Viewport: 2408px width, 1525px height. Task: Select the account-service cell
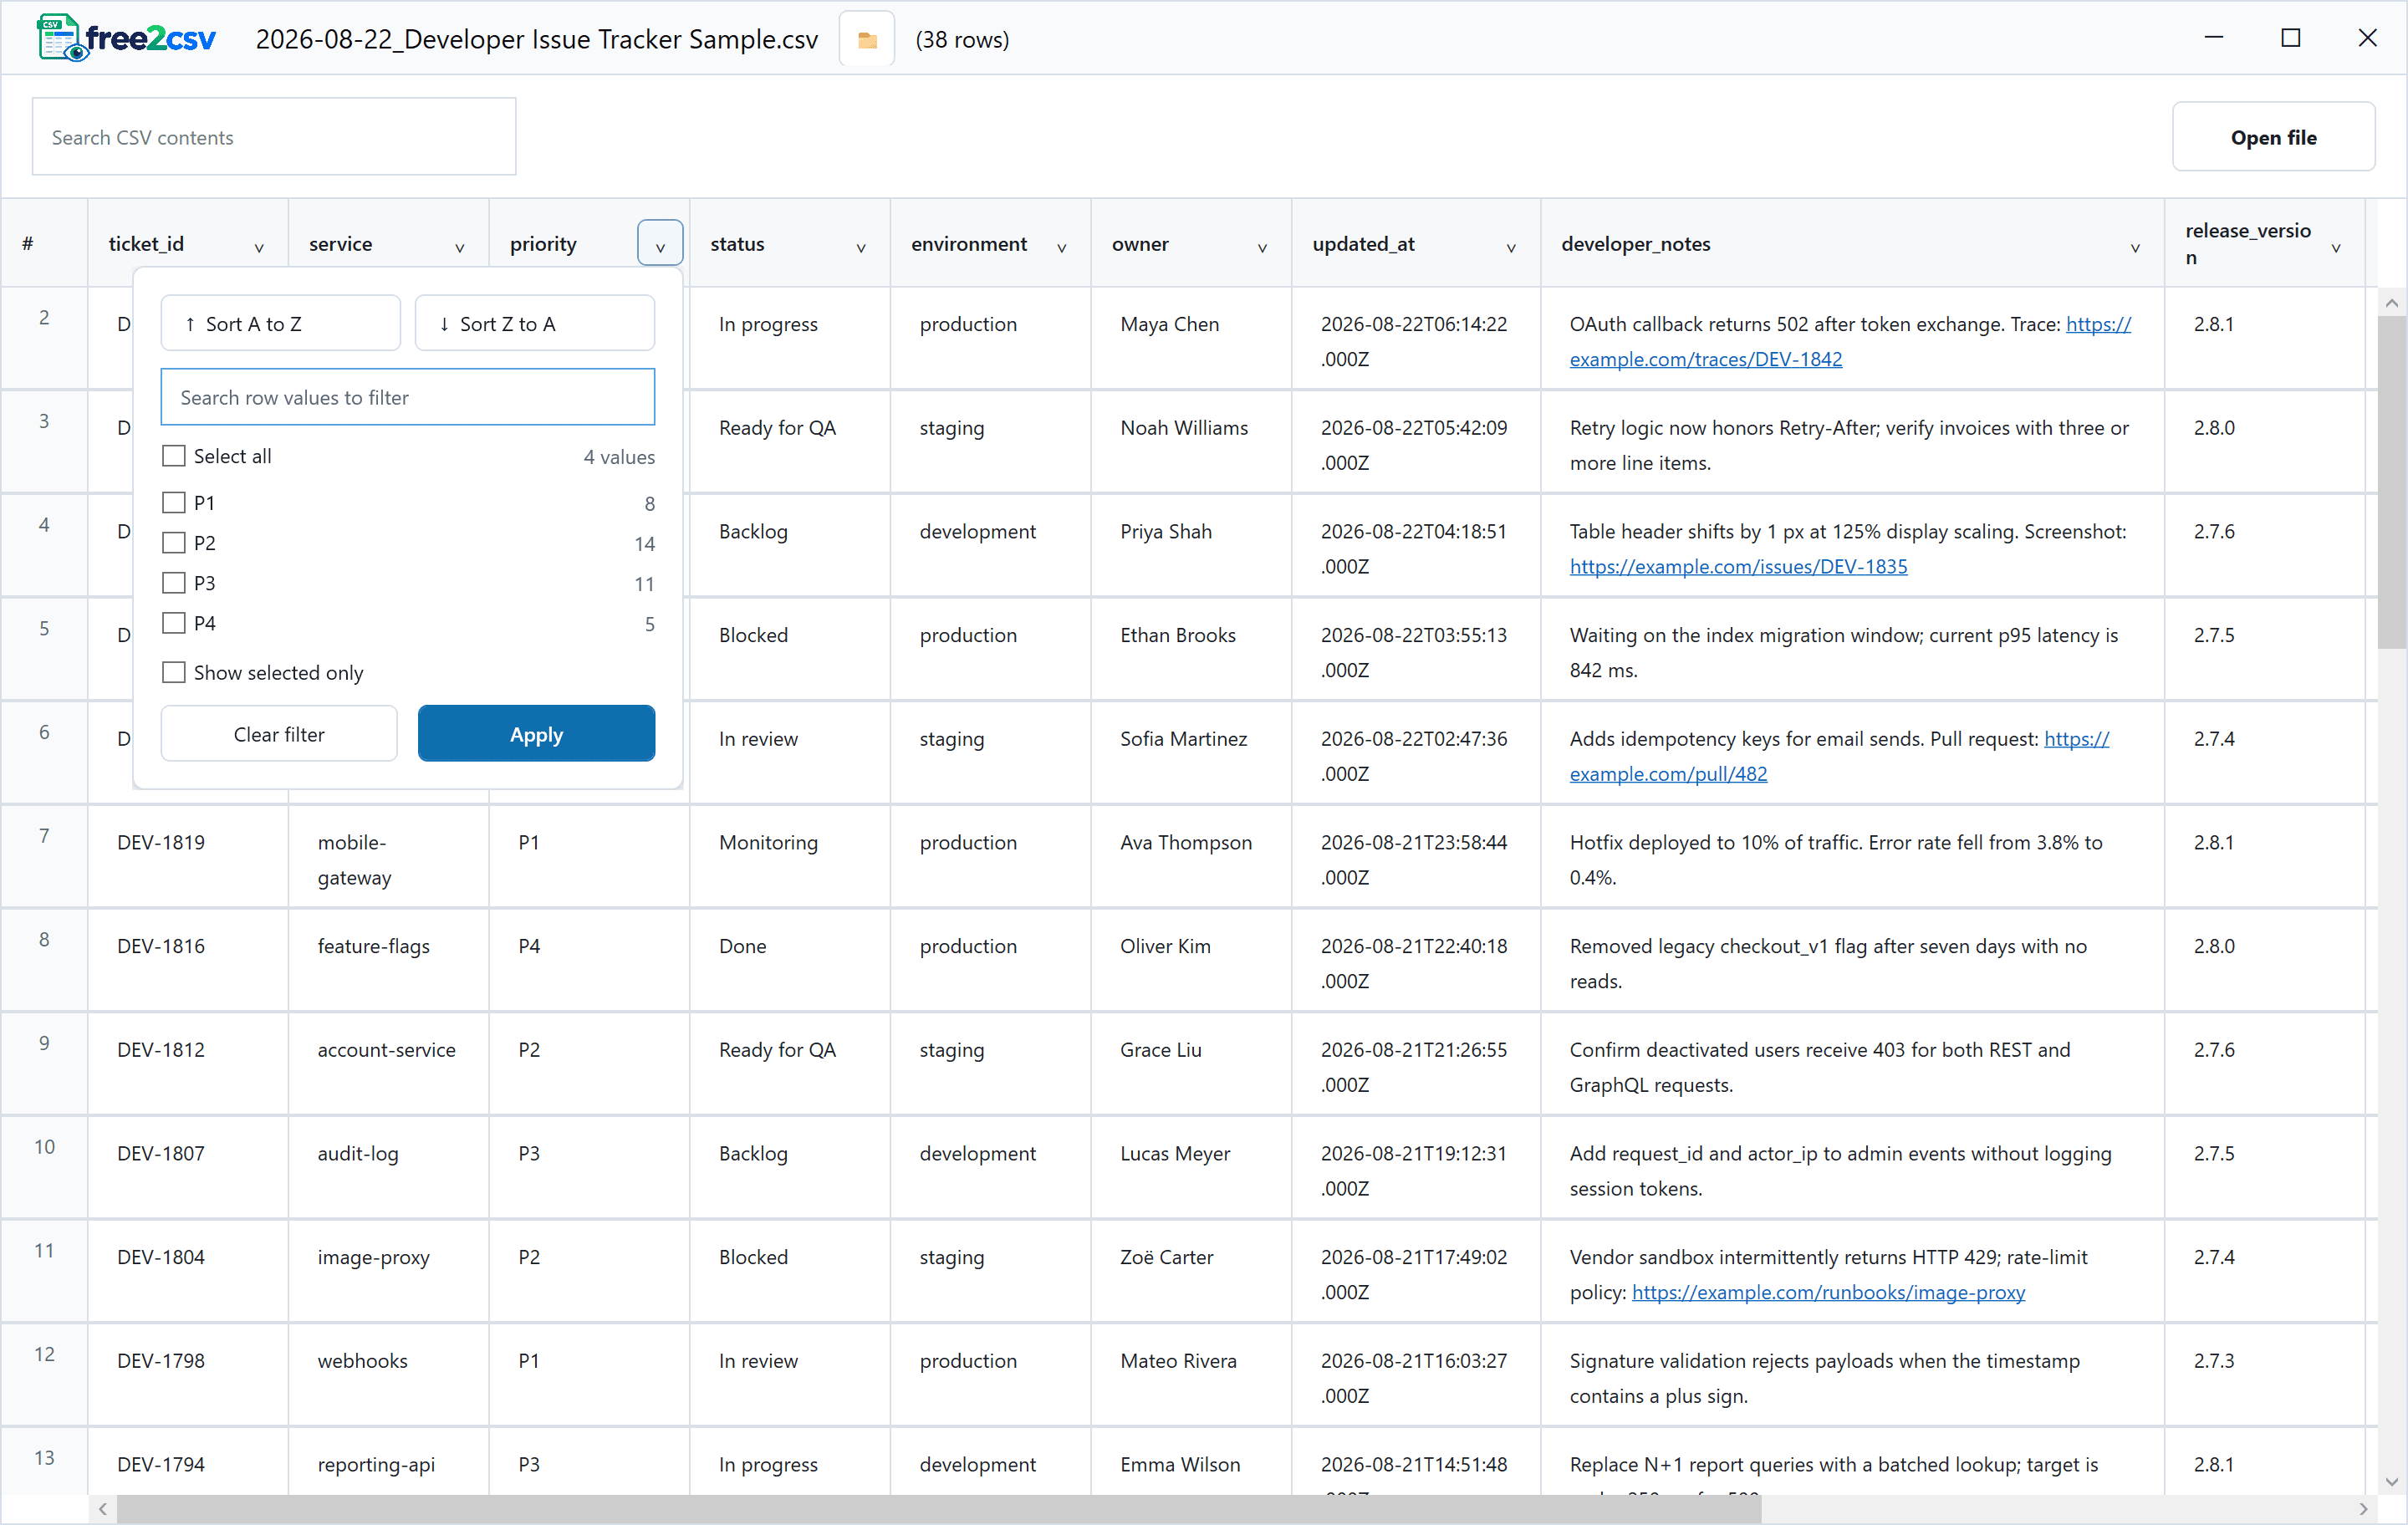[x=389, y=1065]
